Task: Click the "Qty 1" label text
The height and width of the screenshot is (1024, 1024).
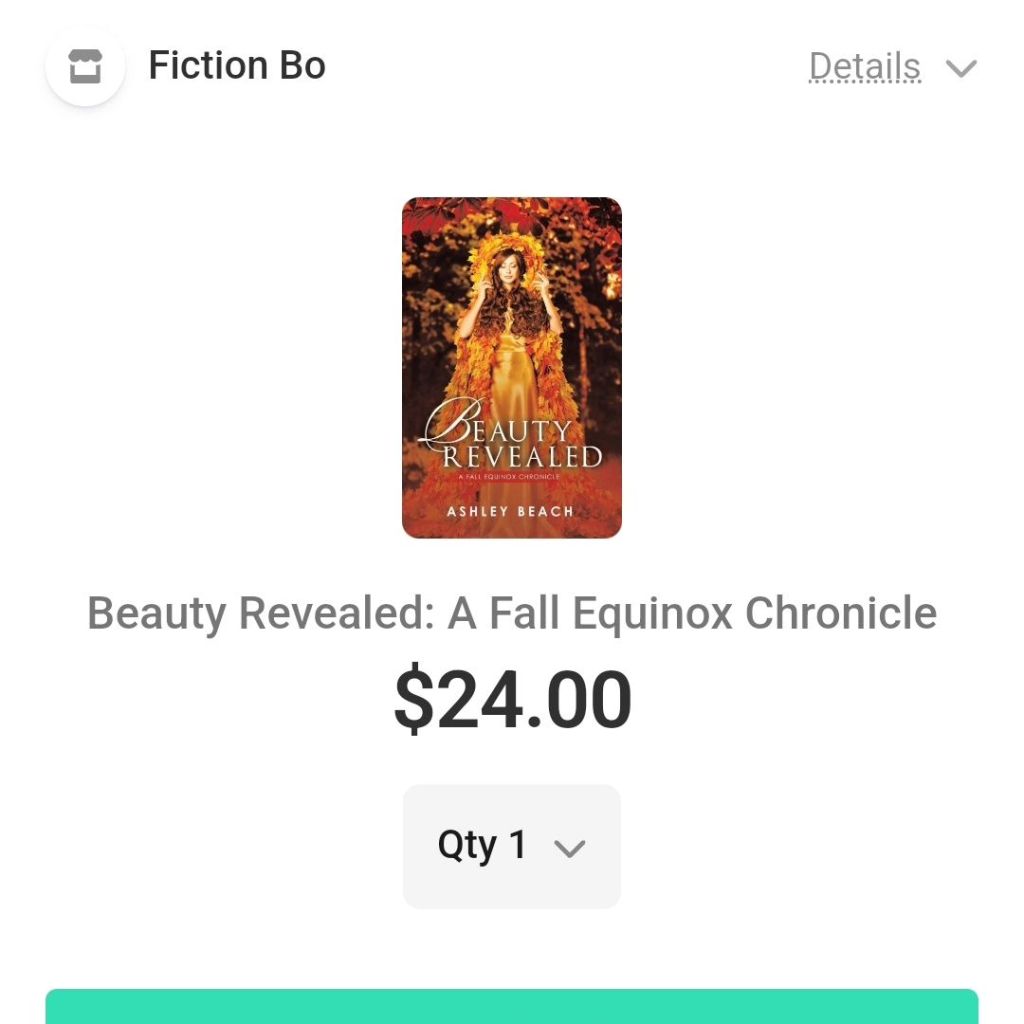Action: [x=482, y=845]
